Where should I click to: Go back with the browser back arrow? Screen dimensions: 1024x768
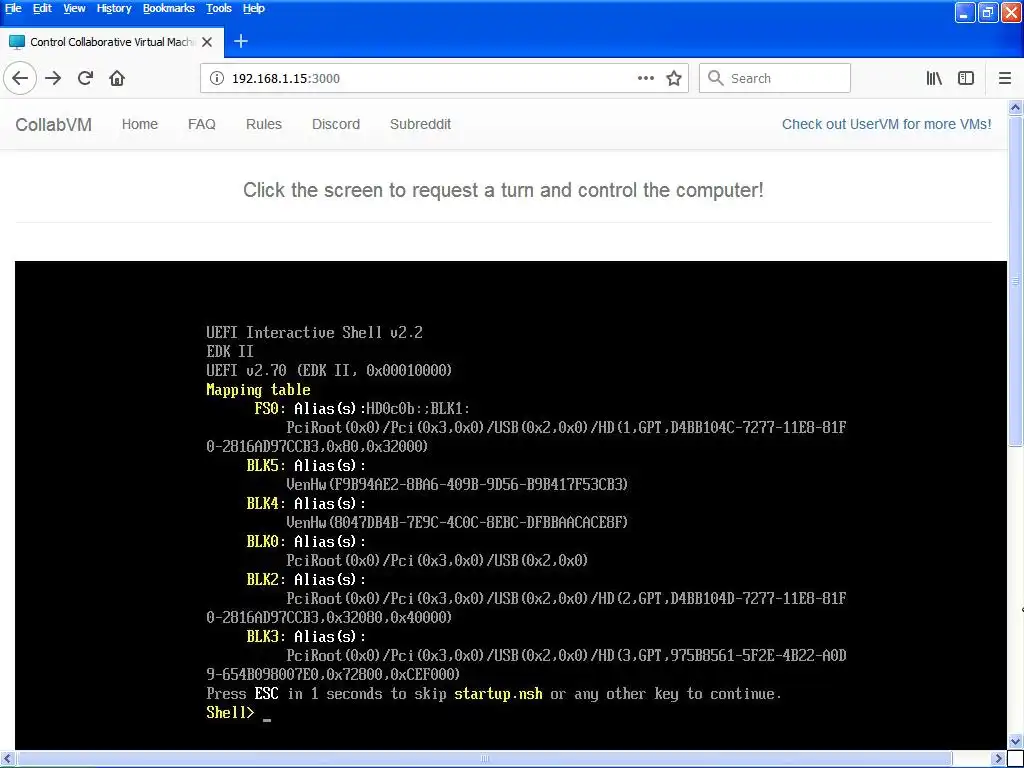pyautogui.click(x=20, y=78)
